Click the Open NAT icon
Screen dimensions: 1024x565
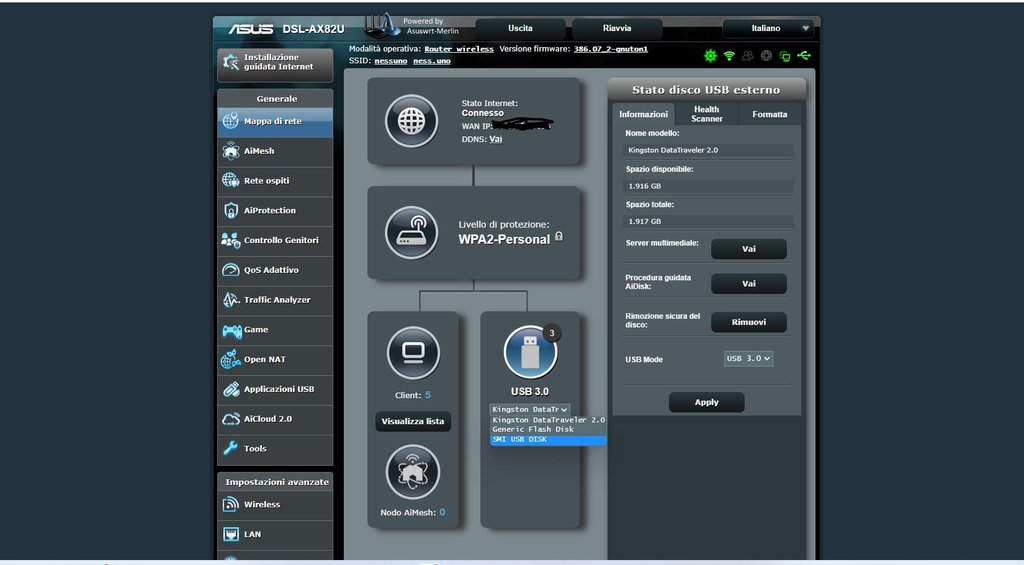click(231, 359)
